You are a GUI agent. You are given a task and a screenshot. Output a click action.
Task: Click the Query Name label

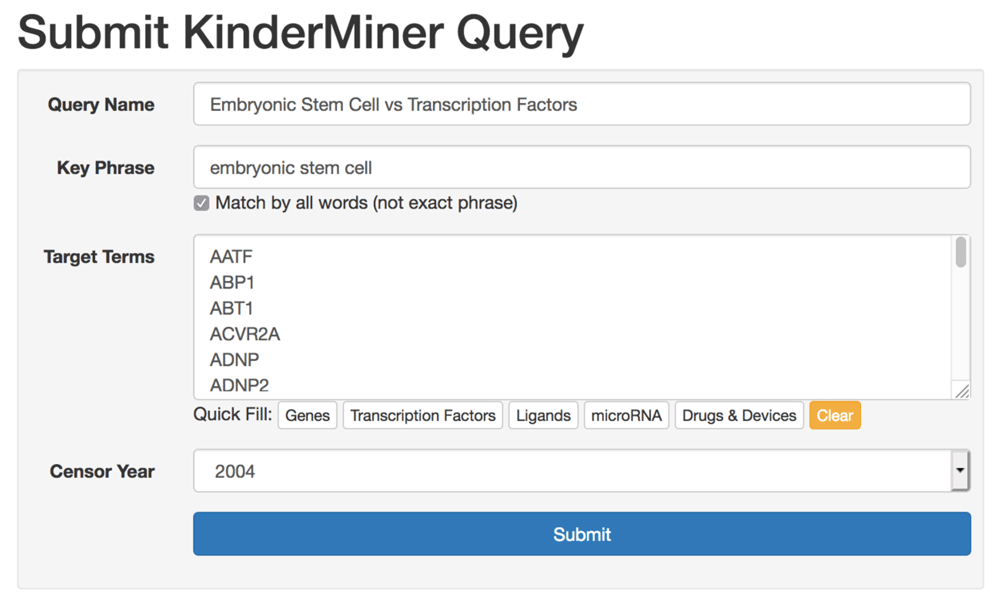[101, 105]
